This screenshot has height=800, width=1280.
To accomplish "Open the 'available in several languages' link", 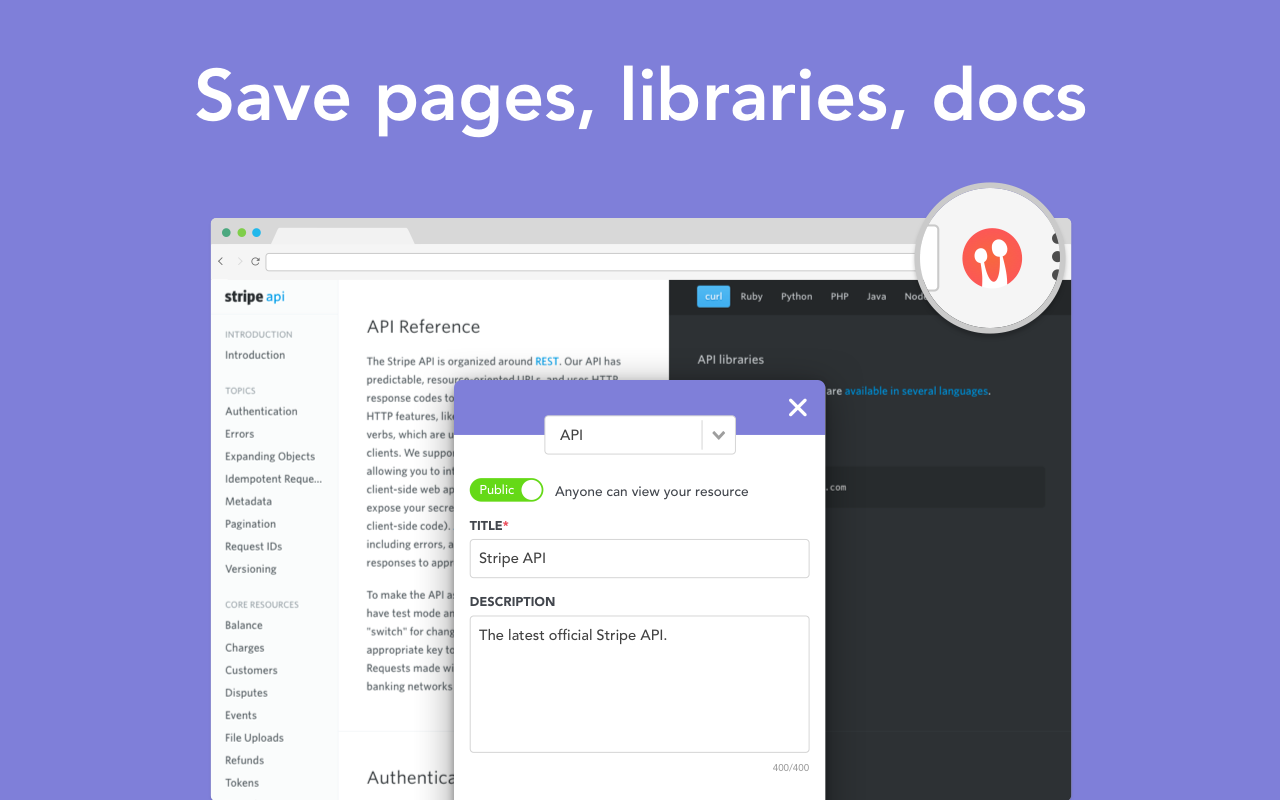I will point(916,391).
